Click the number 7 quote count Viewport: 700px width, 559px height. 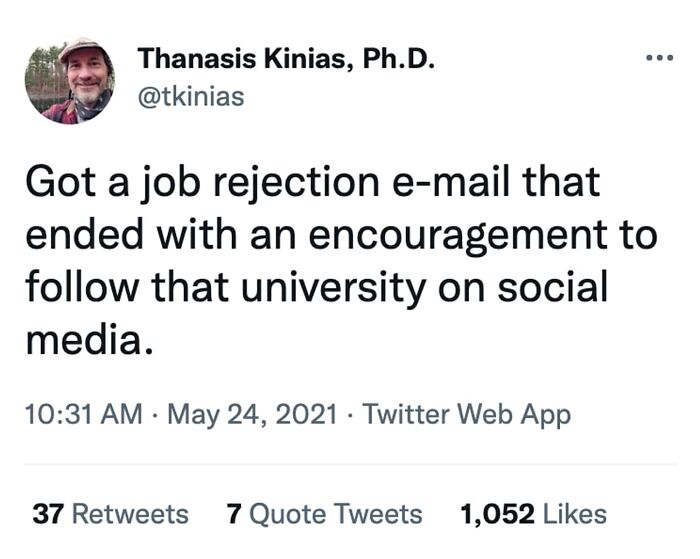(234, 514)
